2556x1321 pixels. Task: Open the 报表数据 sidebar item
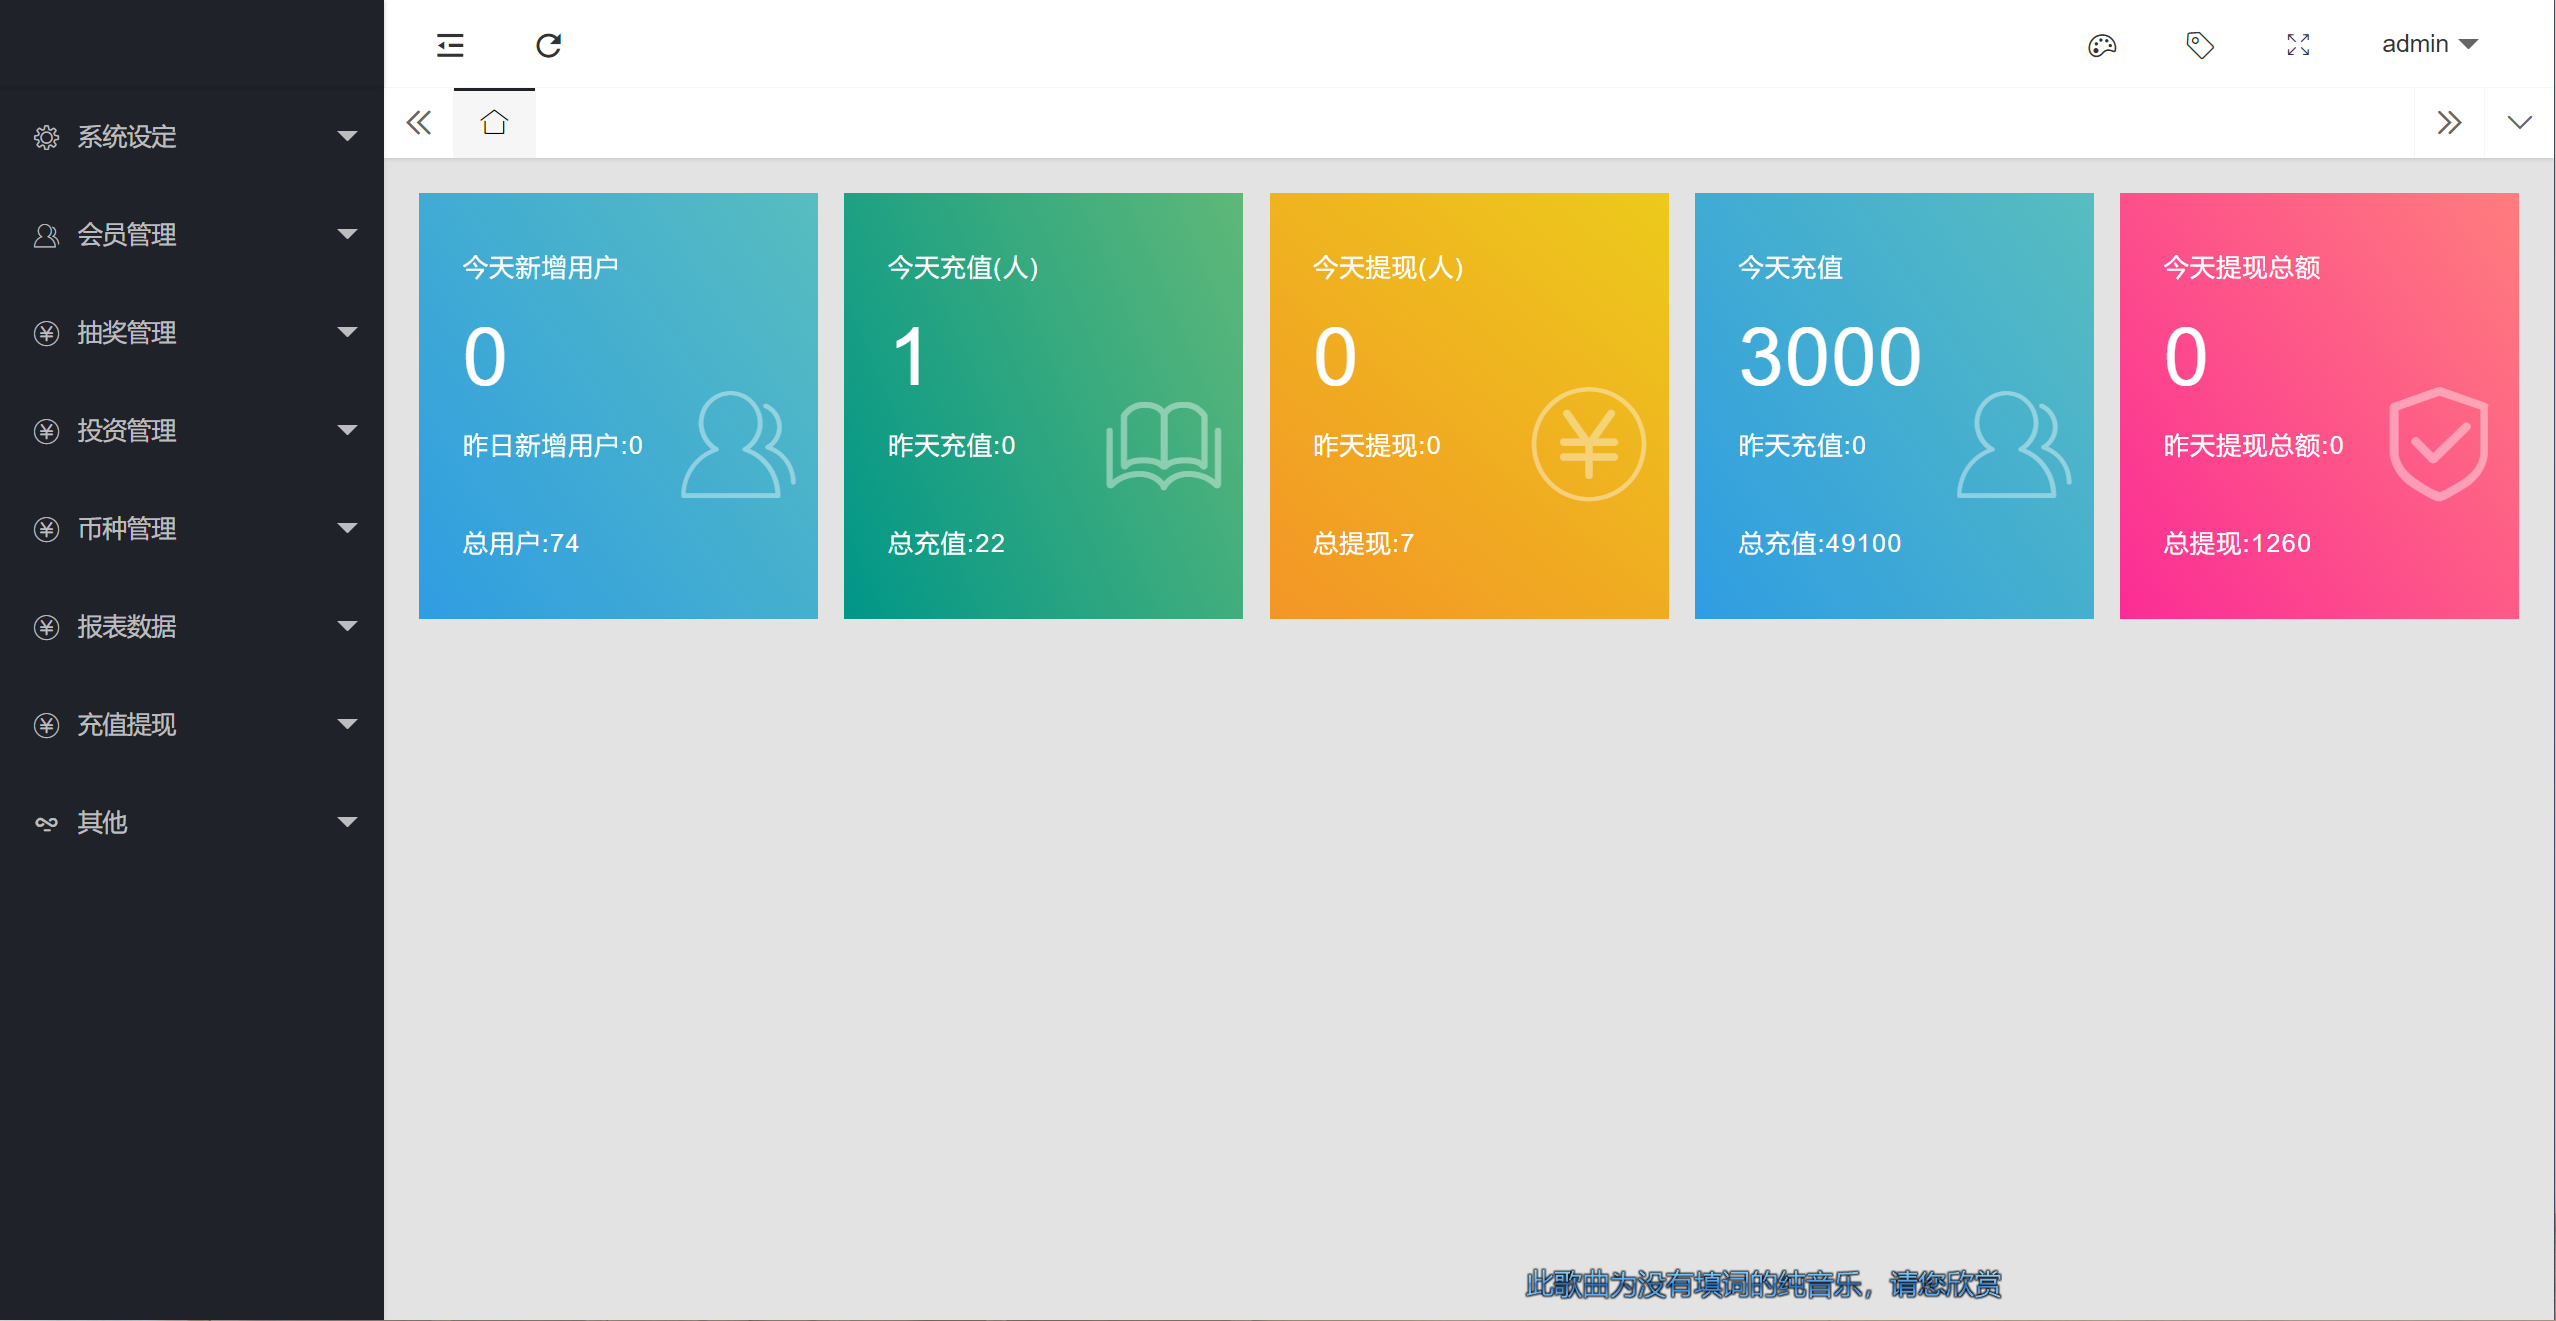coord(192,627)
